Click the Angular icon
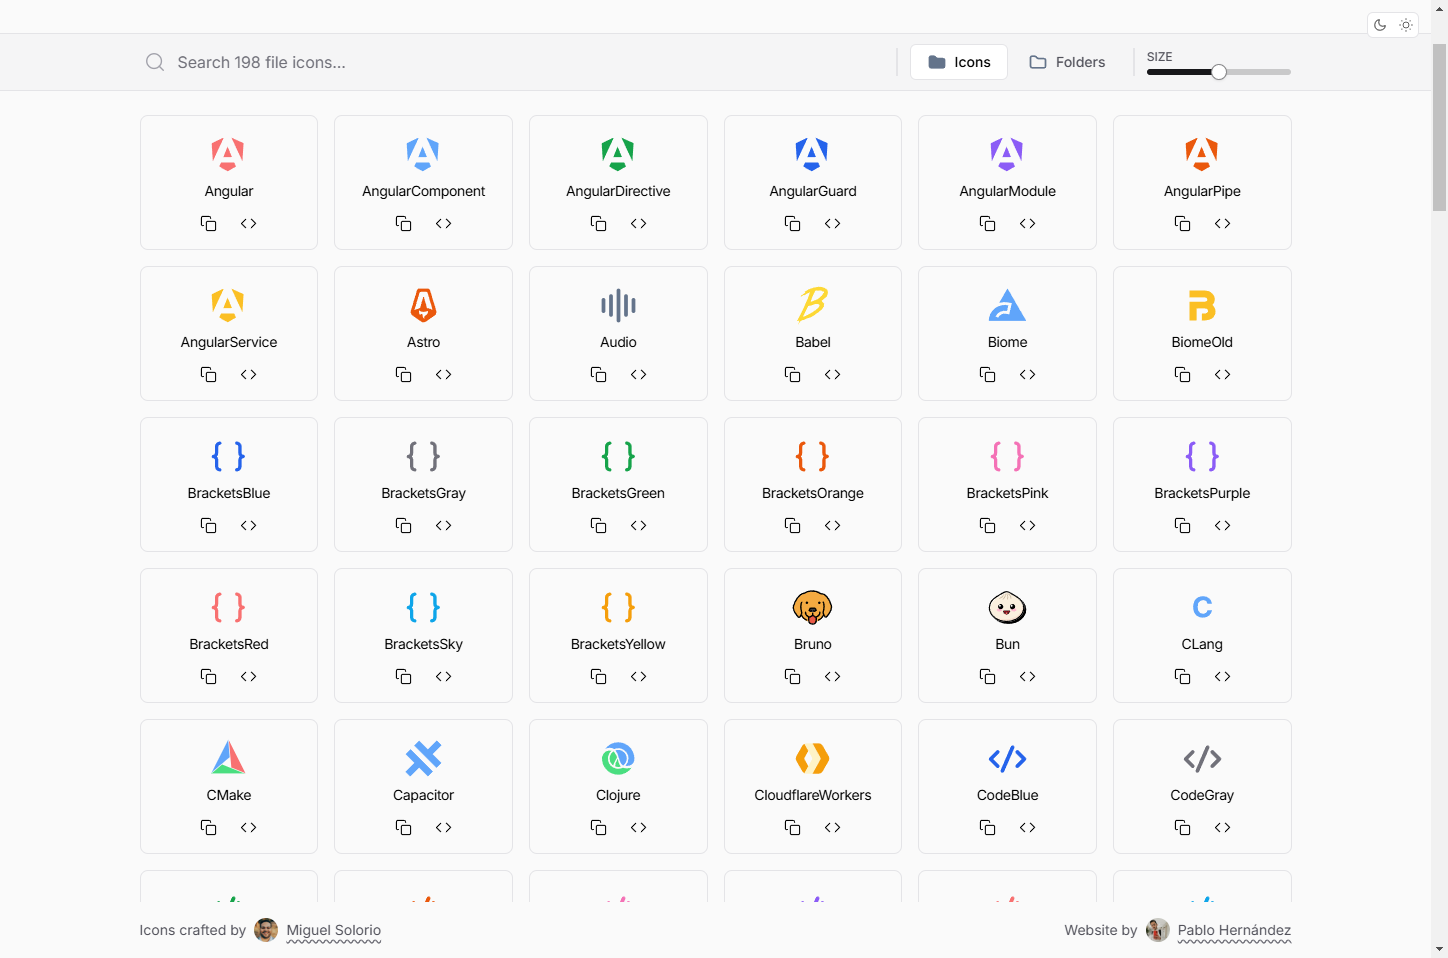Image resolution: width=1448 pixels, height=958 pixels. (x=228, y=154)
